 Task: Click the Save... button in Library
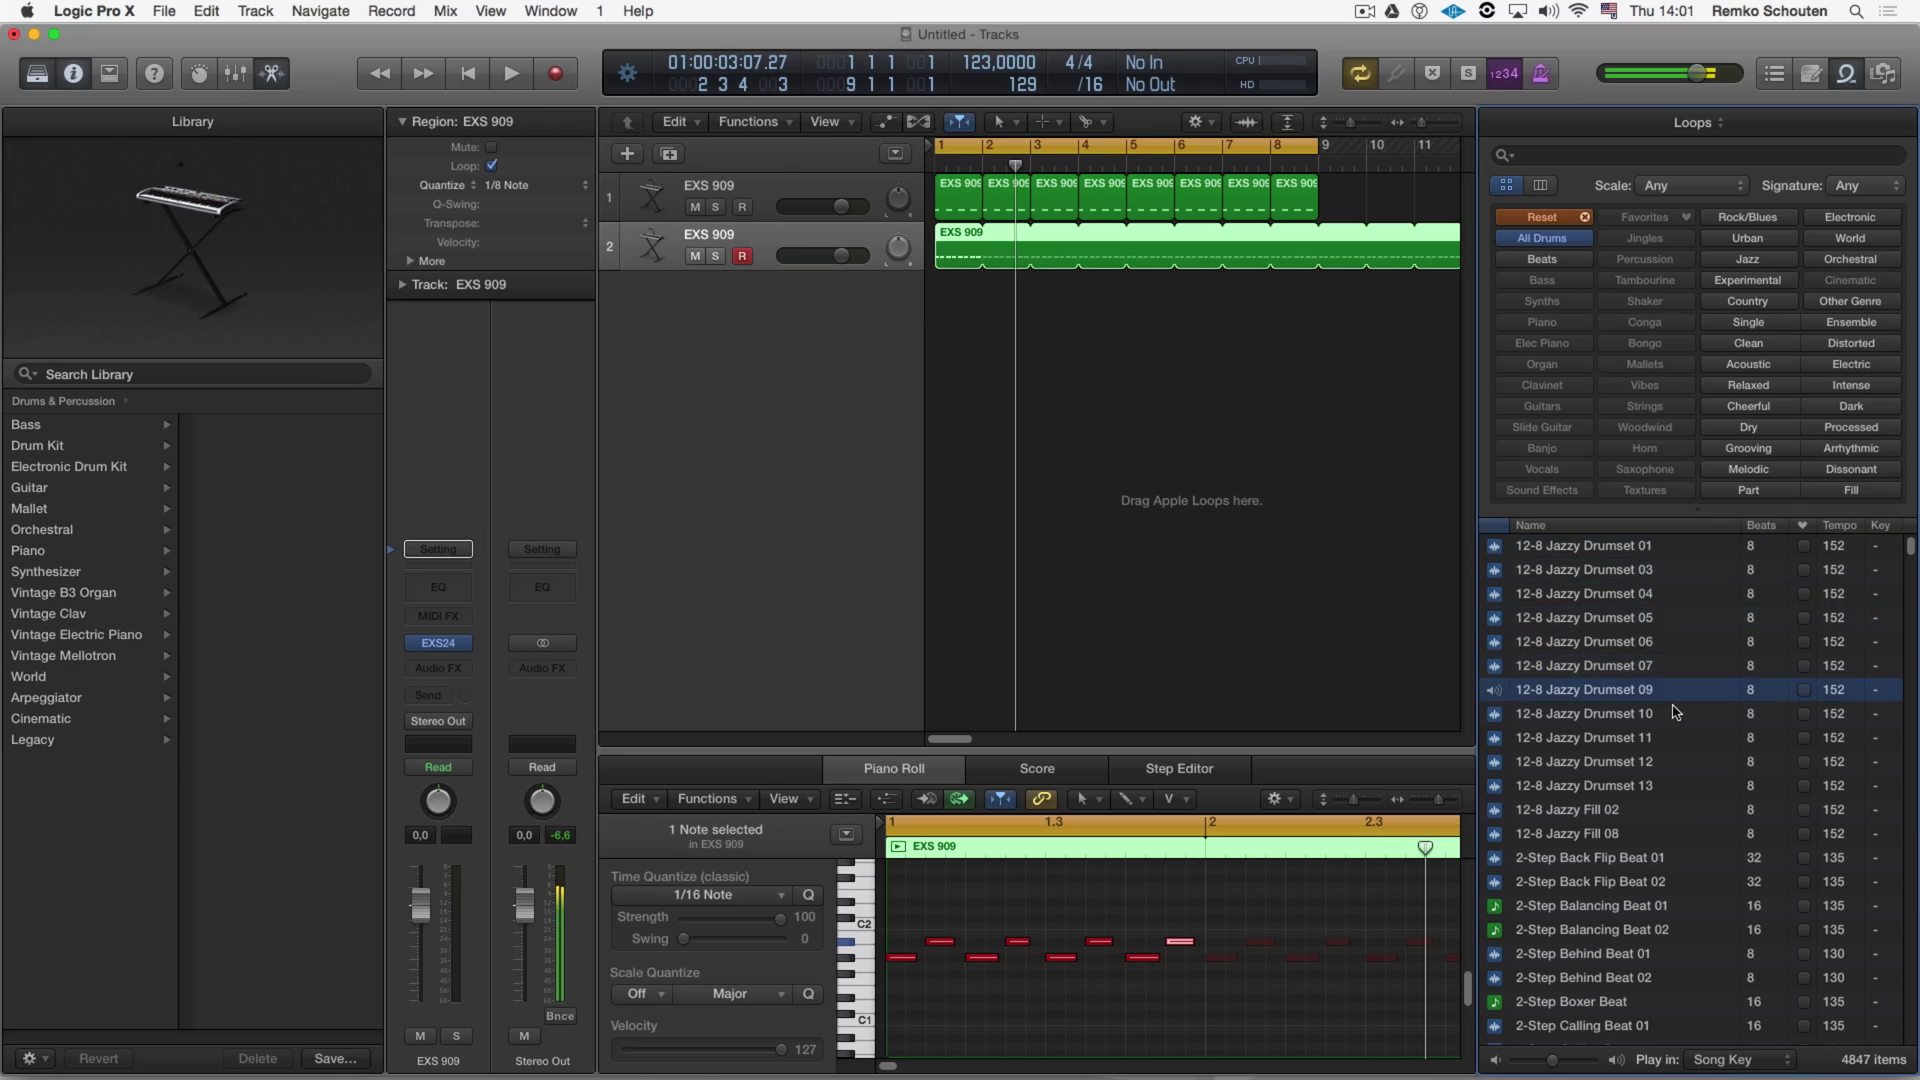(335, 1058)
